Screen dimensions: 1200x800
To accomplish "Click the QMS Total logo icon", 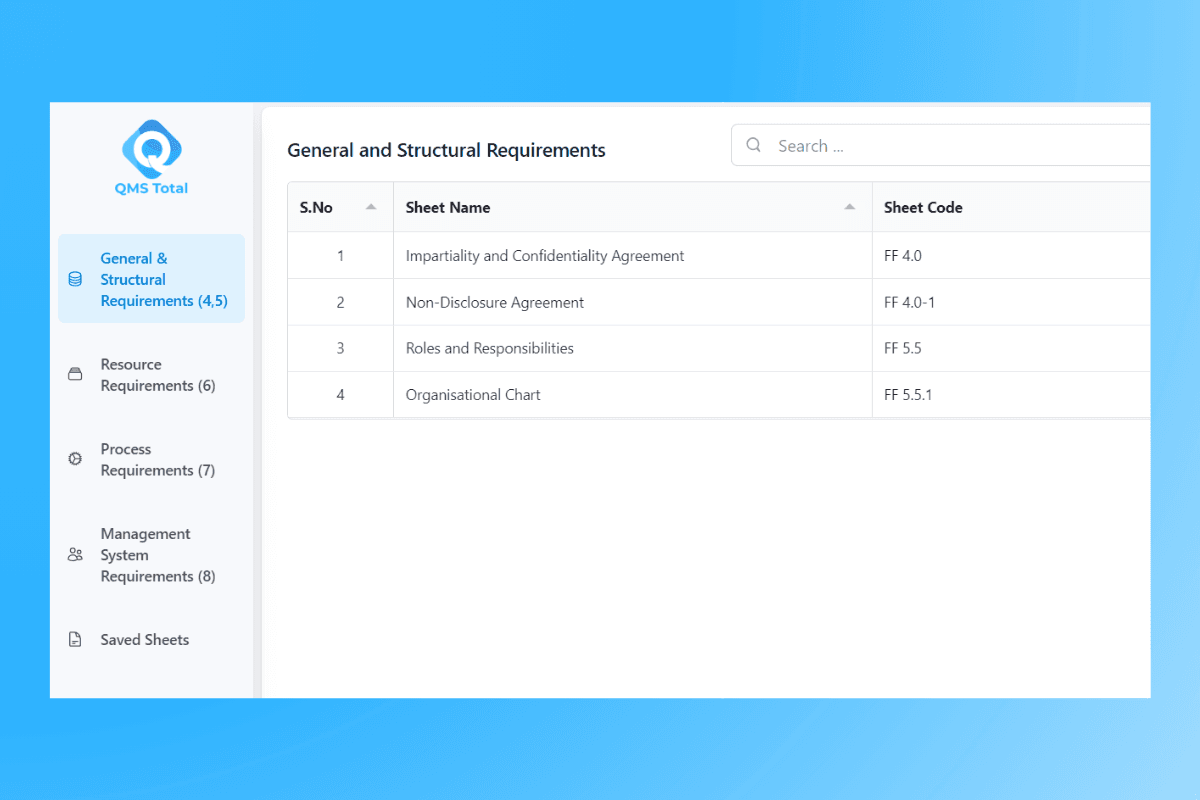I will [151, 148].
